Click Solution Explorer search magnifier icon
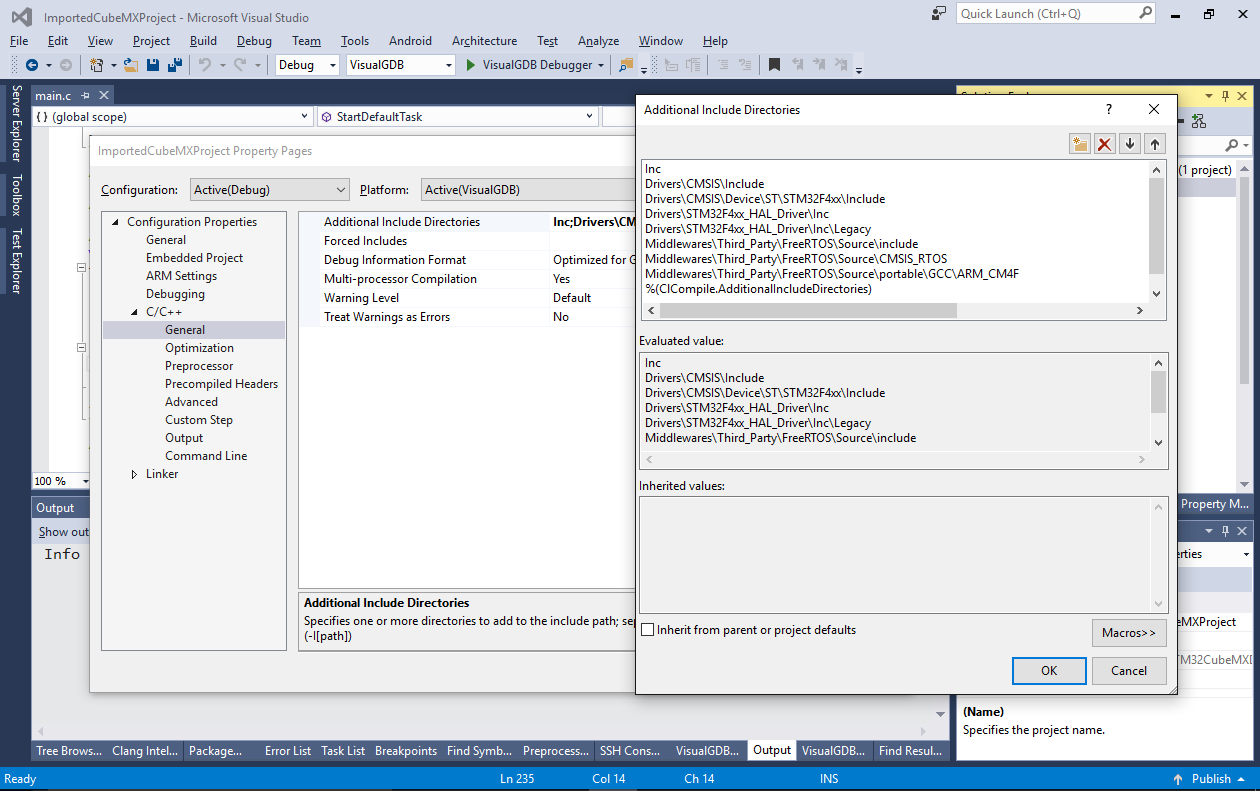The width and height of the screenshot is (1260, 791). point(1231,145)
